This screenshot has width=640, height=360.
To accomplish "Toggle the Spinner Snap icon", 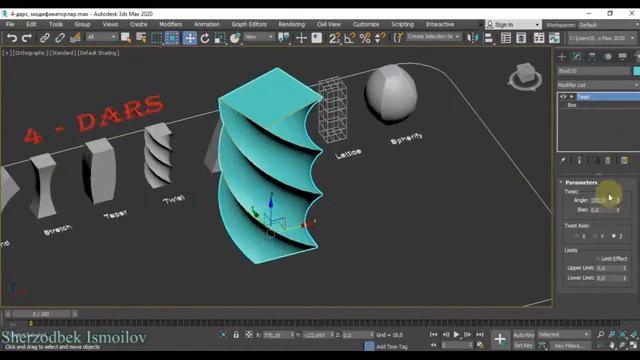I will coord(380,38).
